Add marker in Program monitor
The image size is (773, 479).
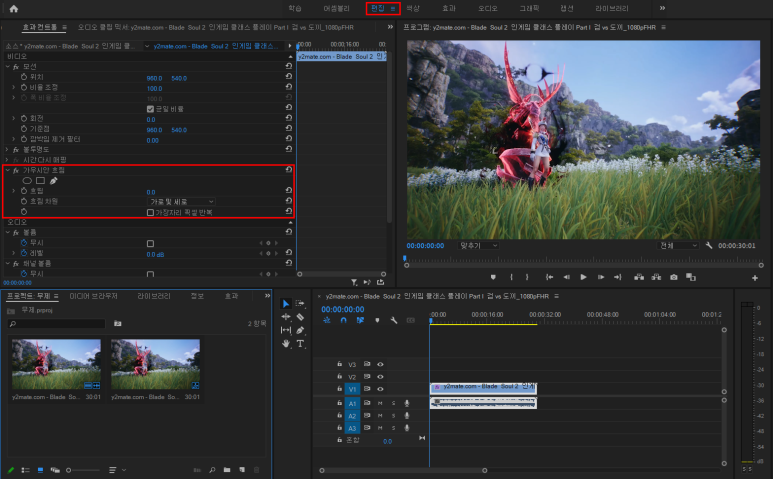pyautogui.click(x=493, y=277)
